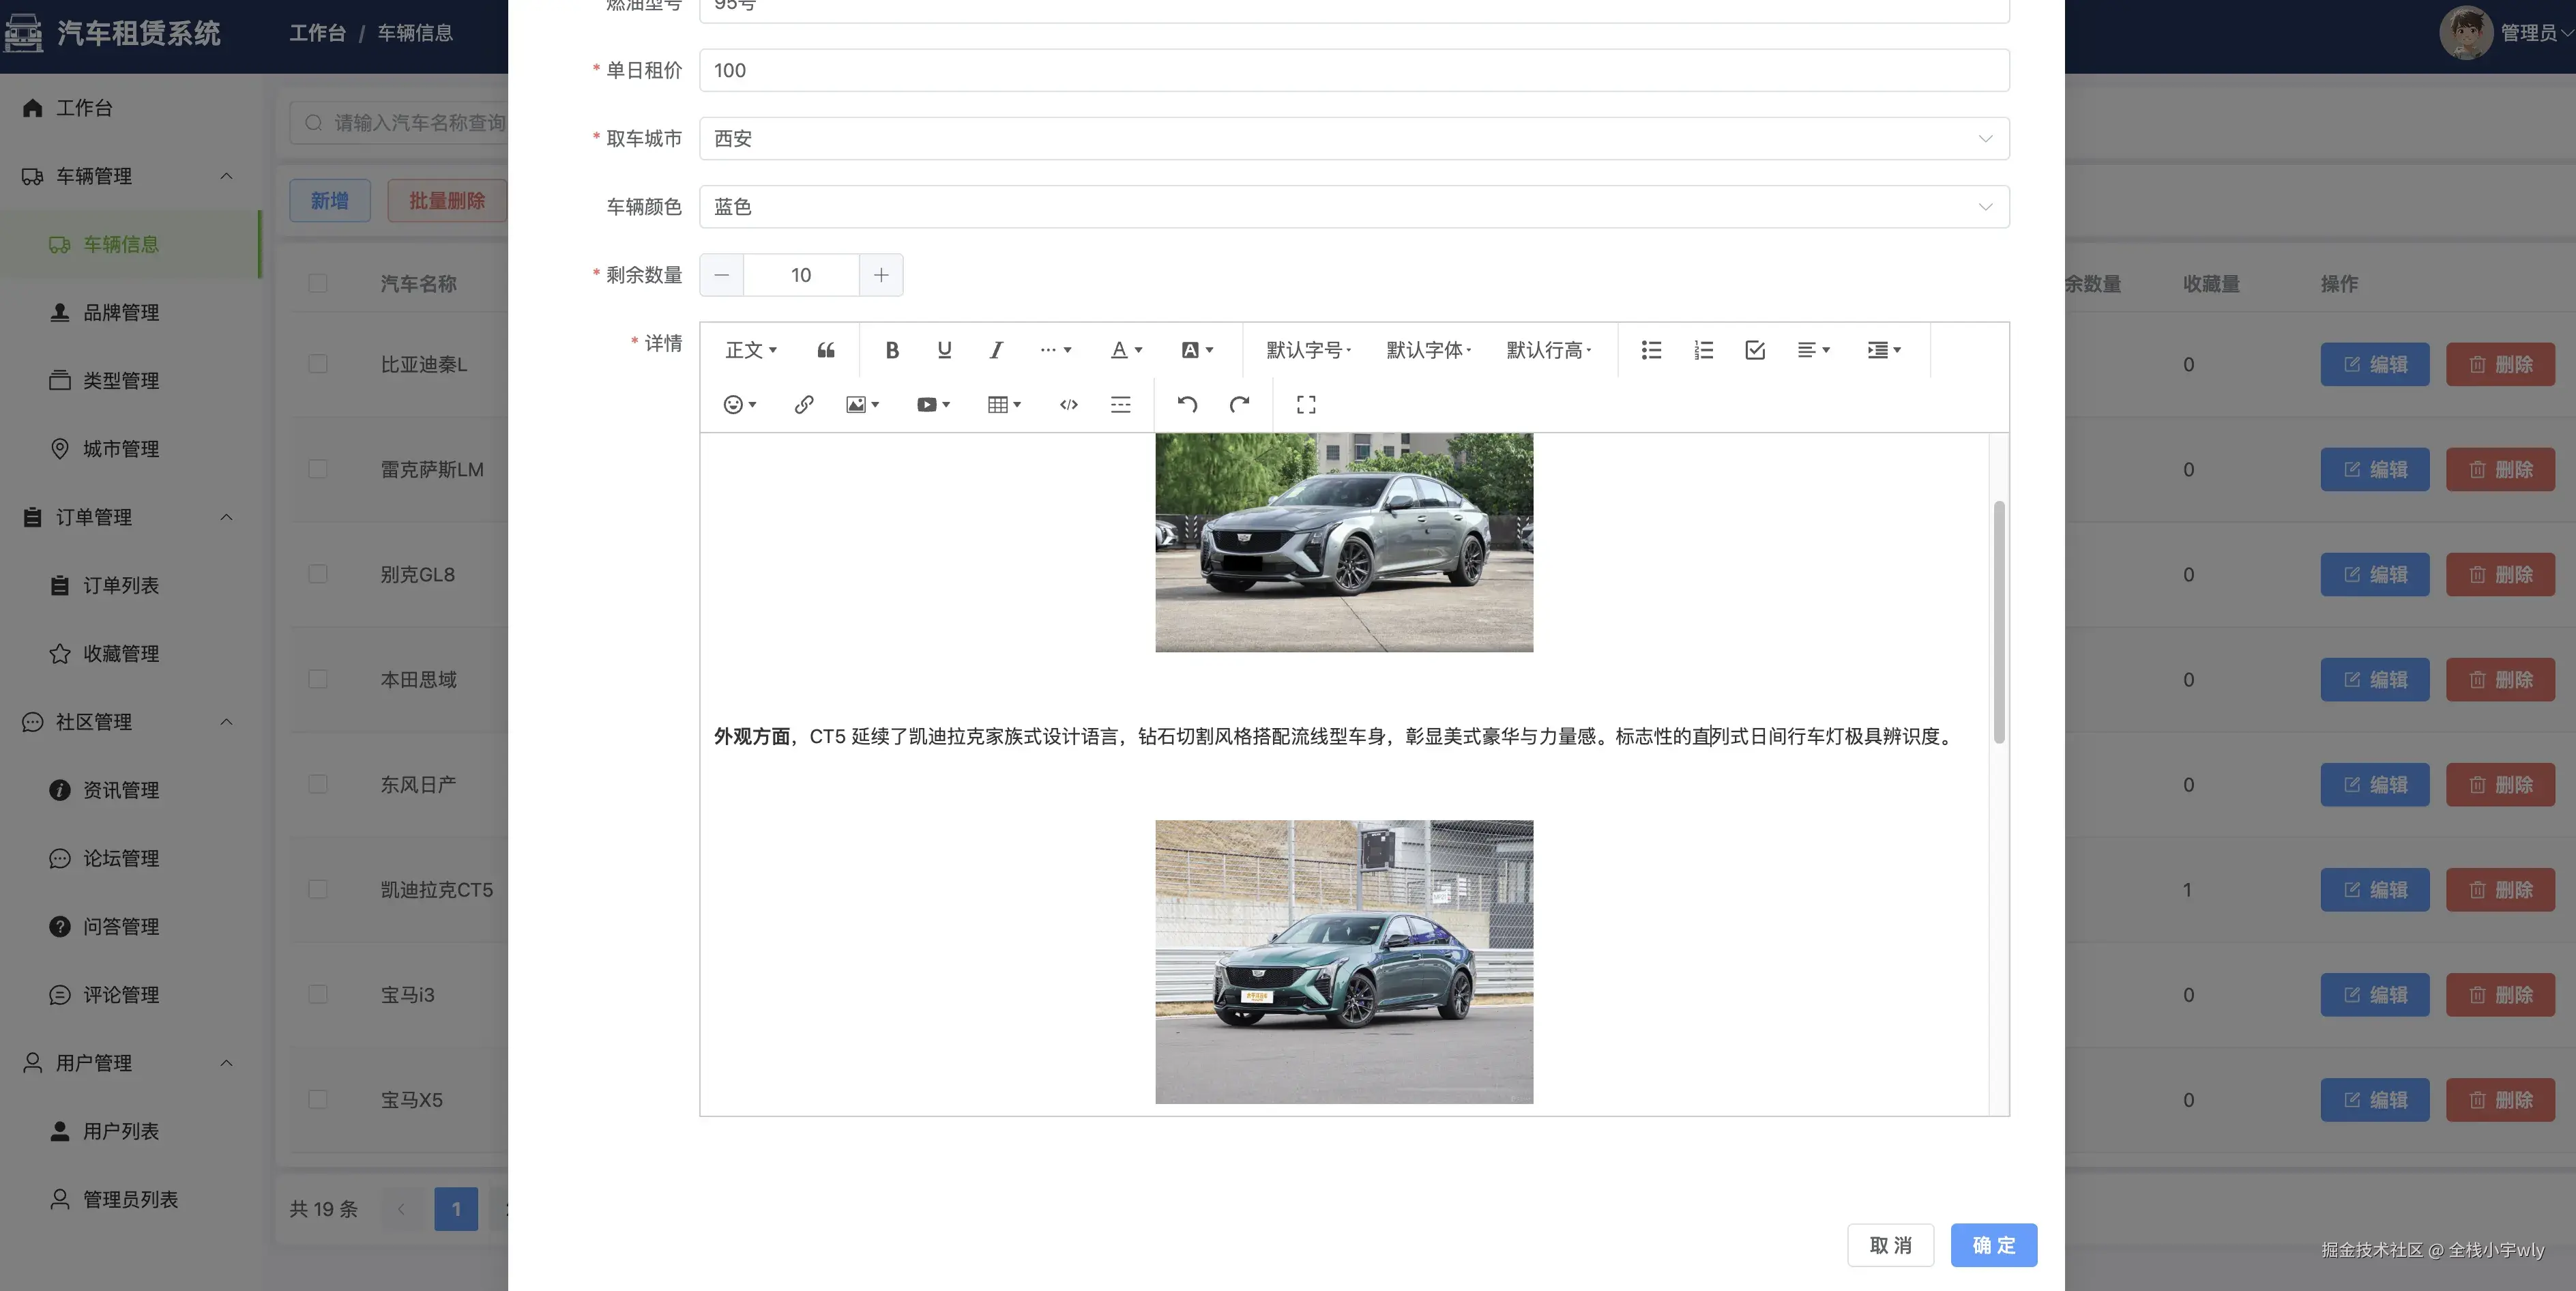Check the 比亚迪秦L row checkbox
Image resolution: width=2576 pixels, height=1291 pixels.
[318, 364]
